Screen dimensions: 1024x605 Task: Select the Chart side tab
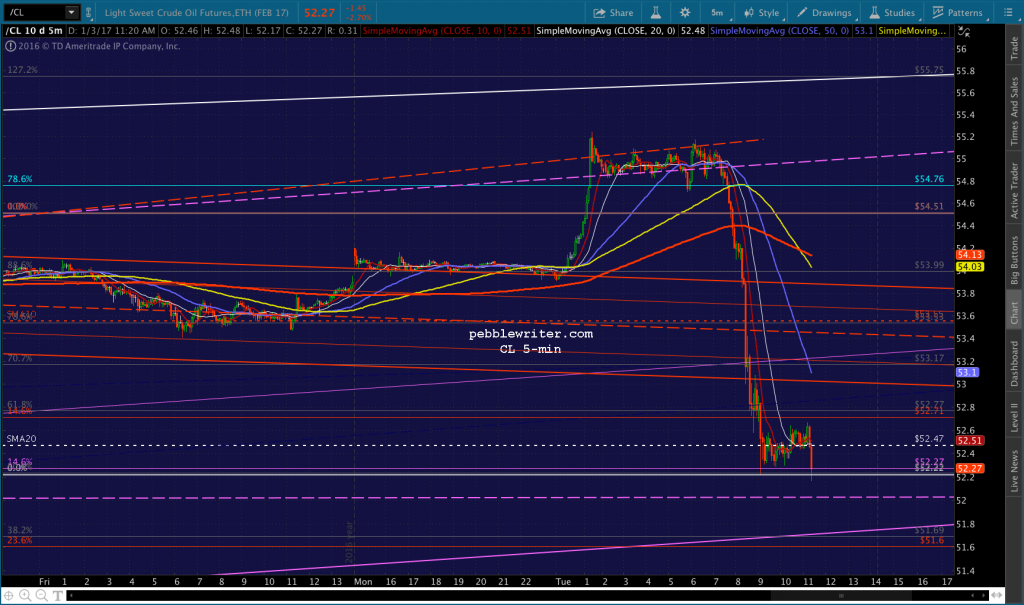1014,312
